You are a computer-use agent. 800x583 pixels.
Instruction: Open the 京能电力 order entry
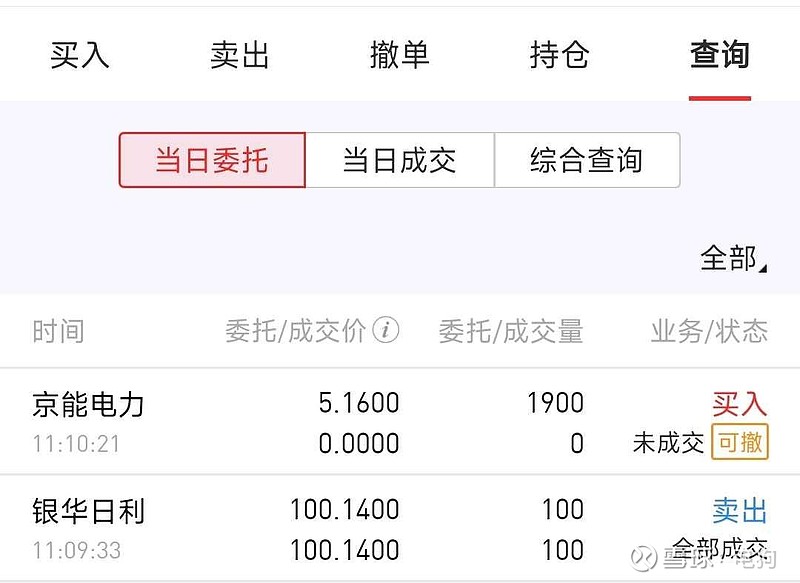(89, 405)
